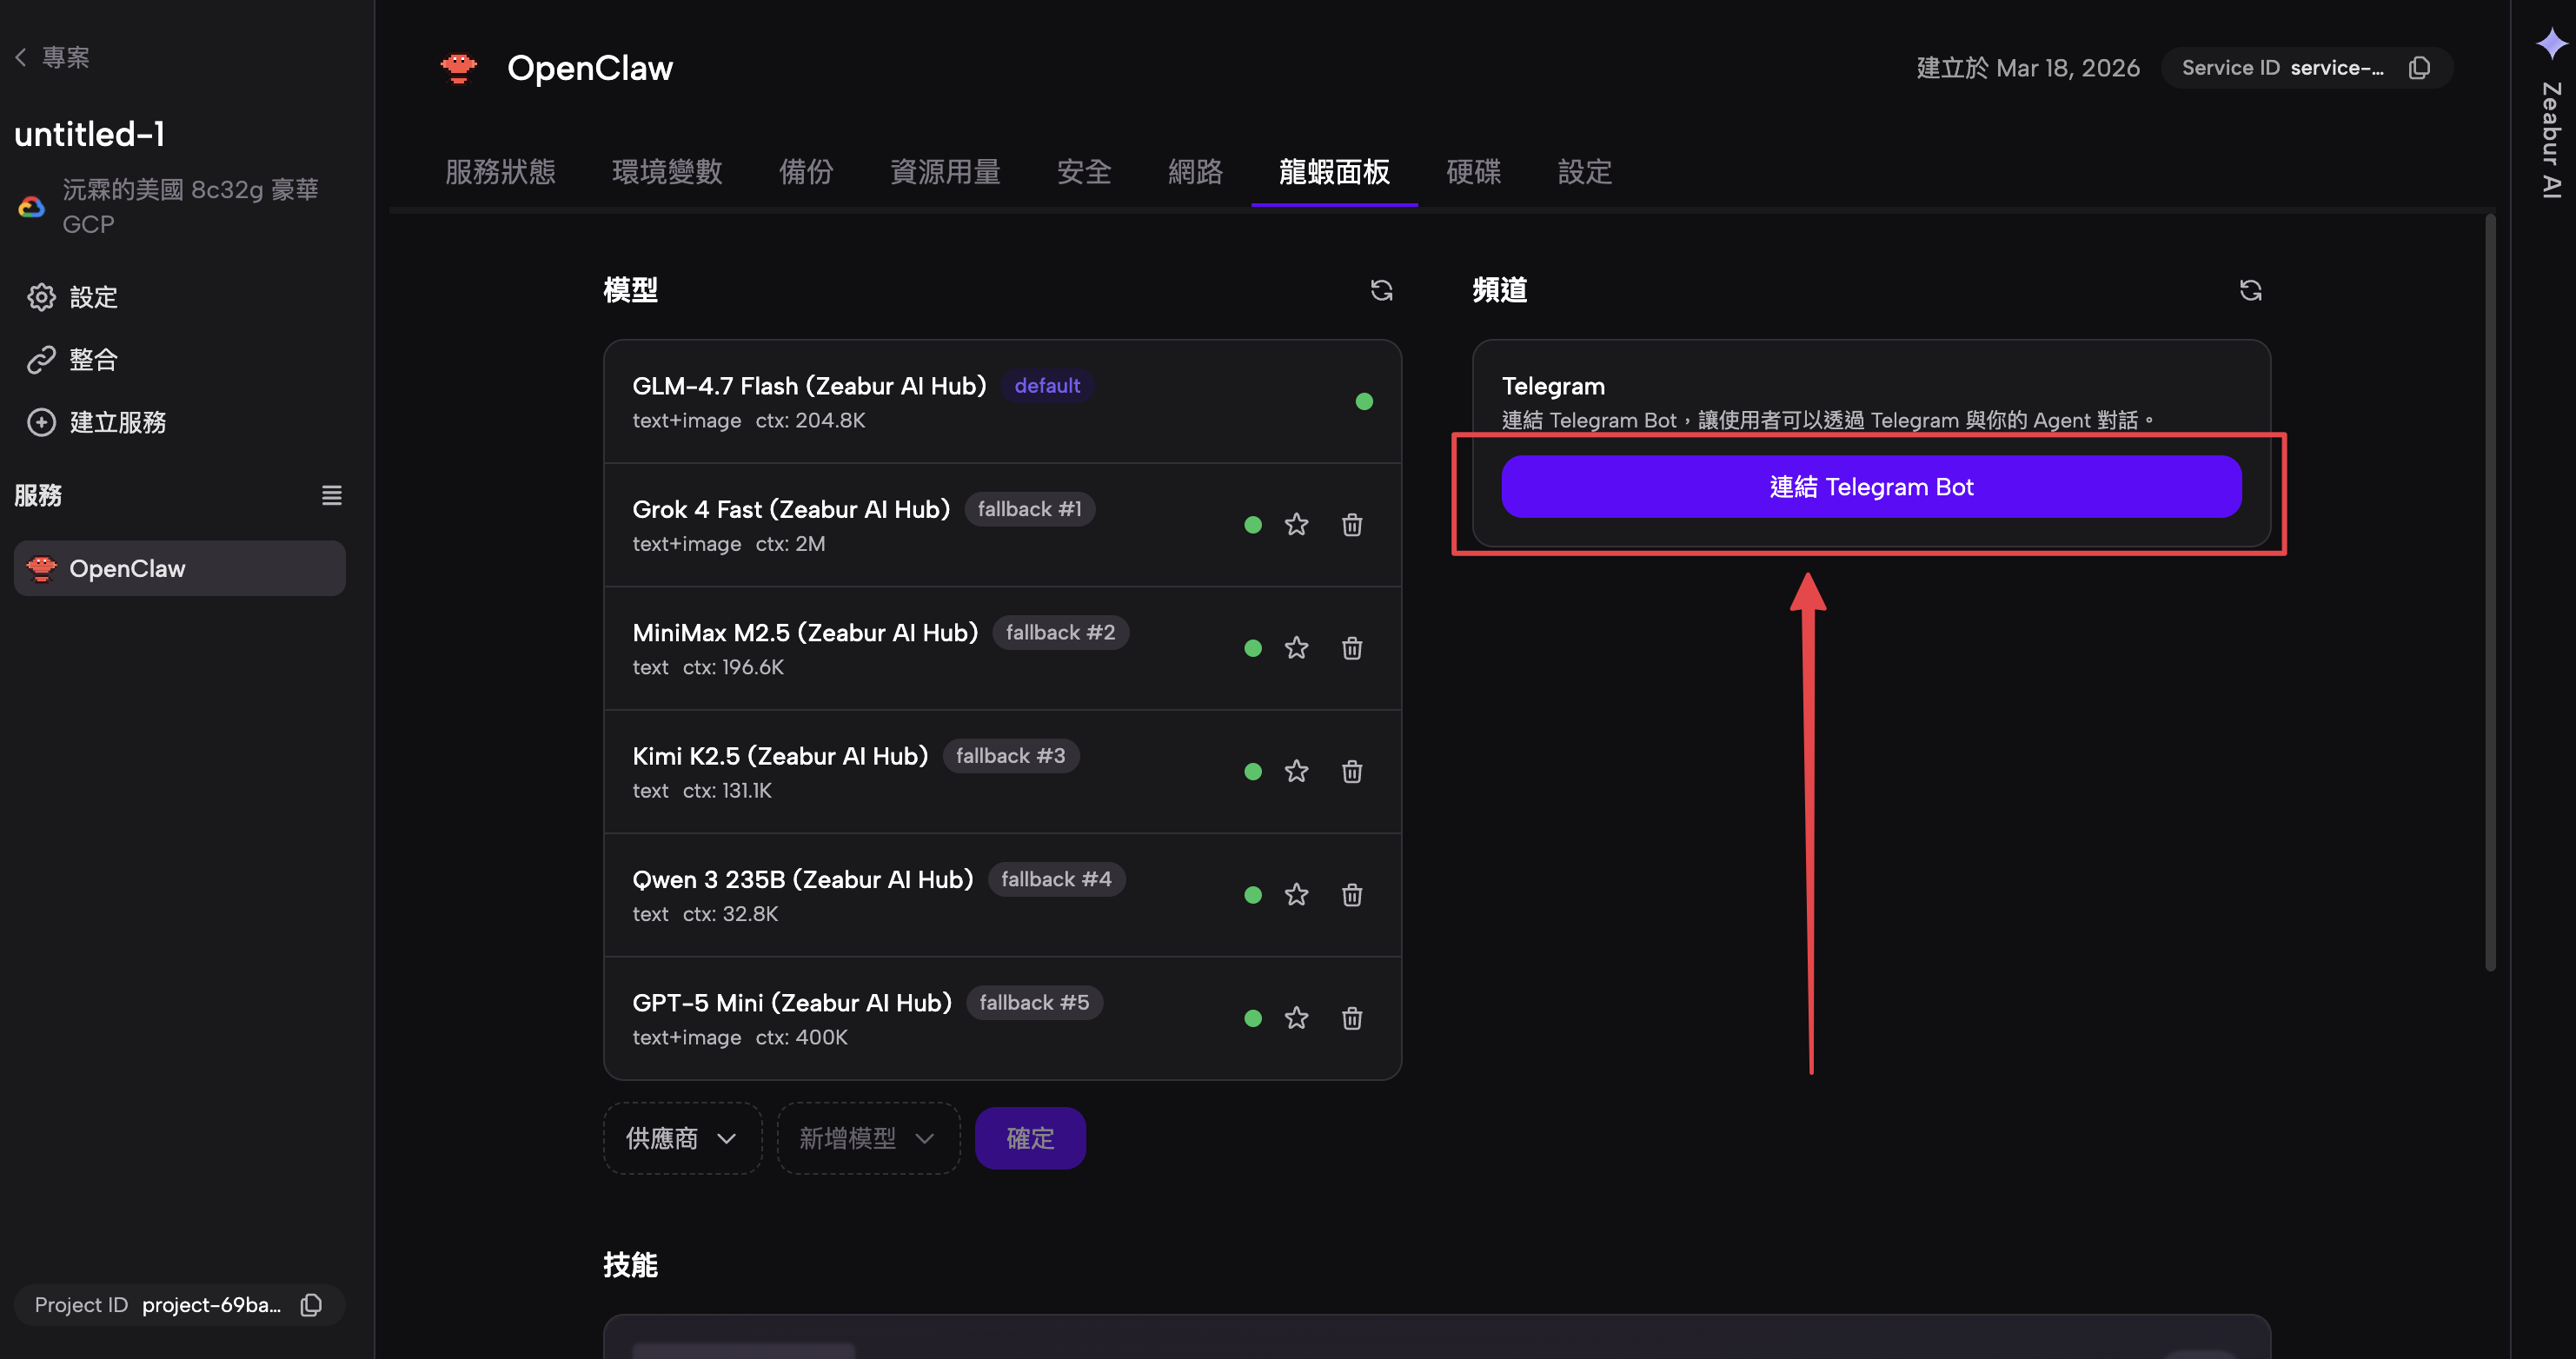
Task: Star MiniMax M2.5 as default
Action: 1296,648
